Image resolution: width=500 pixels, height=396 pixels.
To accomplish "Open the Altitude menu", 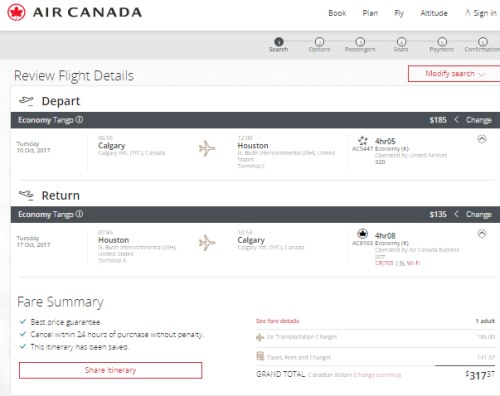I will (x=434, y=13).
